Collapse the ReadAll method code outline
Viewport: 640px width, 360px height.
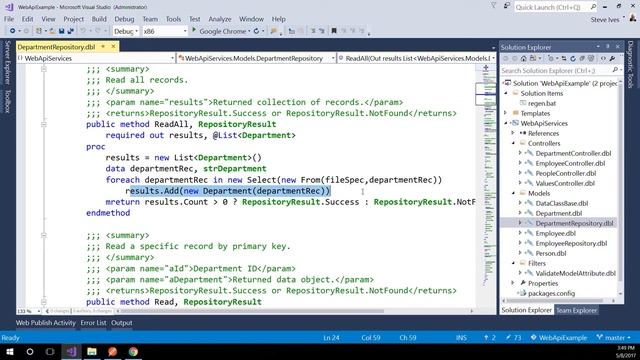[44, 124]
